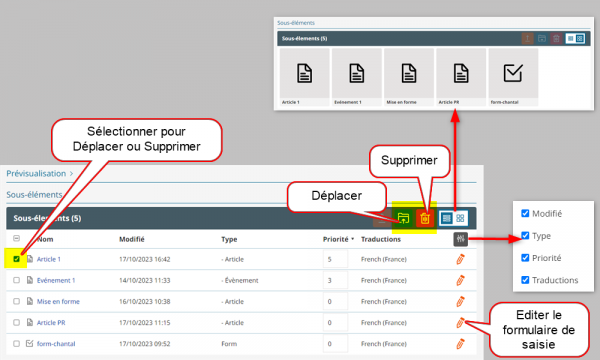Screen dimensions: 600x360
Task: Click the Article PR tile in grid view
Action: [461, 77]
